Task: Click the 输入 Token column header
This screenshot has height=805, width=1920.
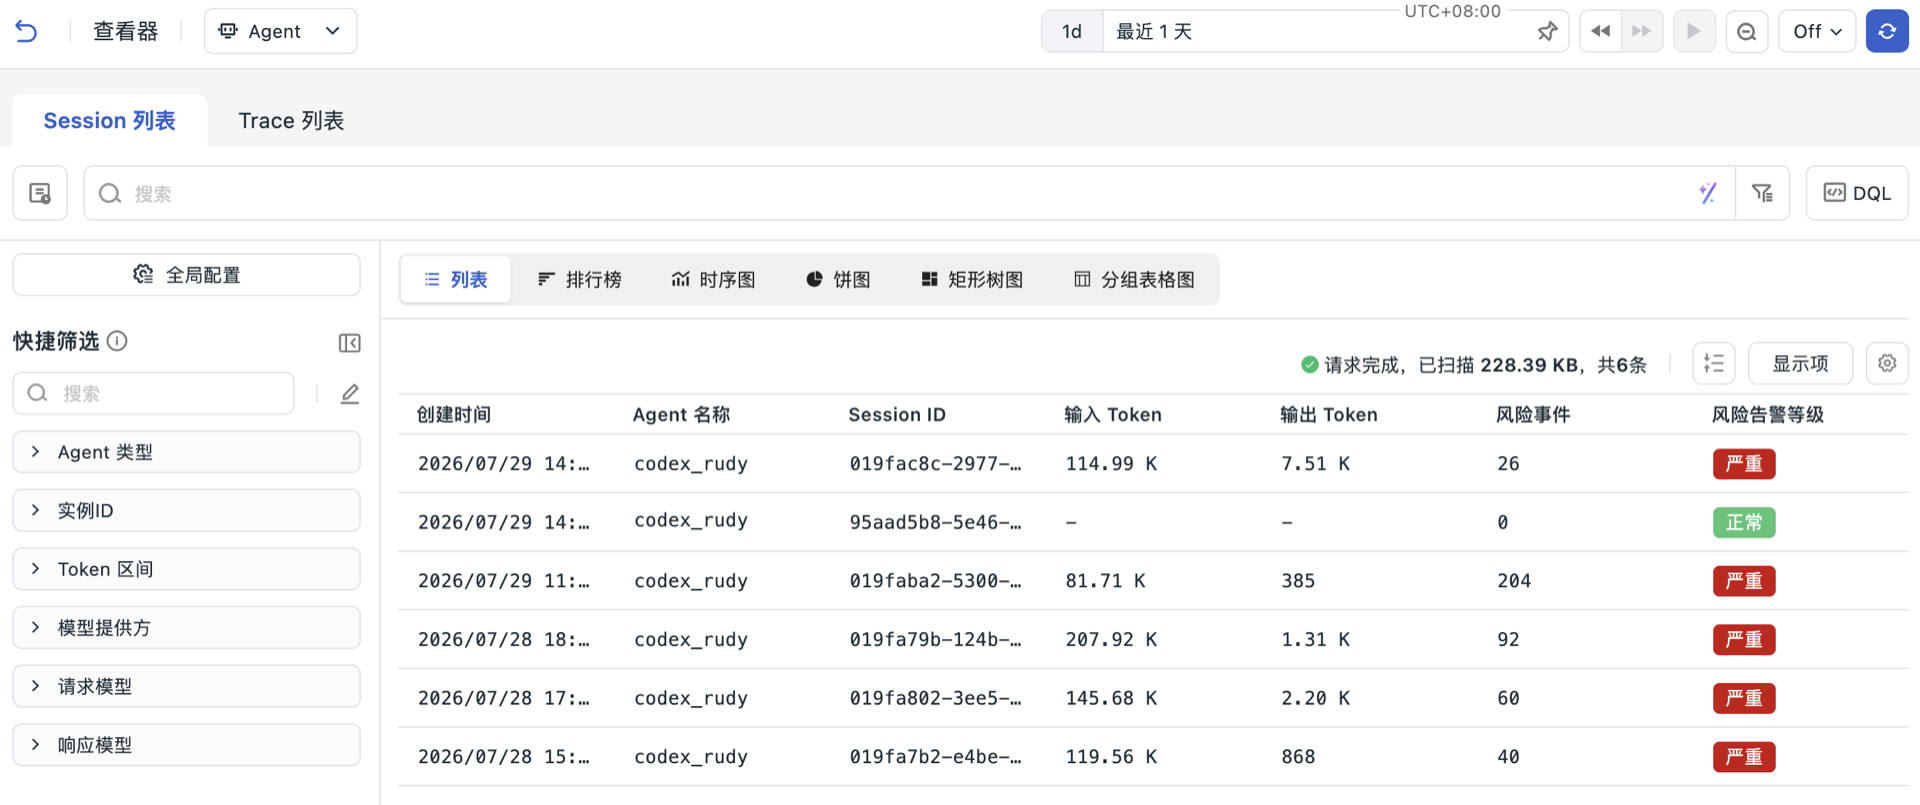Action: point(1113,414)
